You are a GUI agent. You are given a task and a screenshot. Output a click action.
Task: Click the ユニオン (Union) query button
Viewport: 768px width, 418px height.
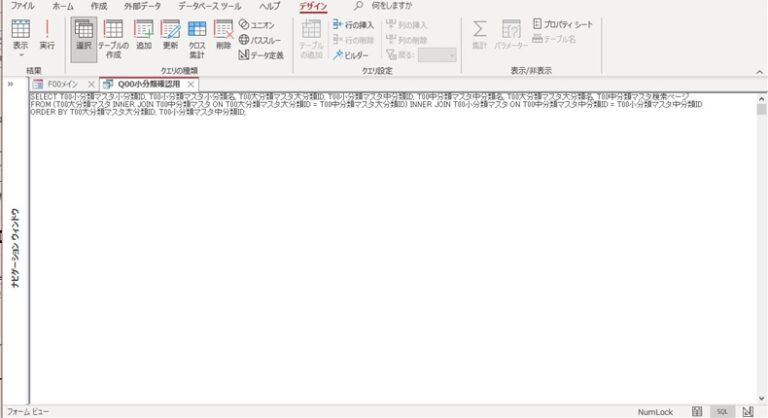point(257,24)
